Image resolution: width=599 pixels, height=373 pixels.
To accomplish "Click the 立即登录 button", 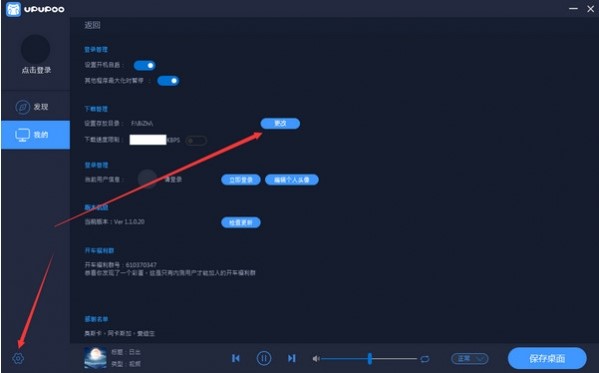I will click(241, 180).
